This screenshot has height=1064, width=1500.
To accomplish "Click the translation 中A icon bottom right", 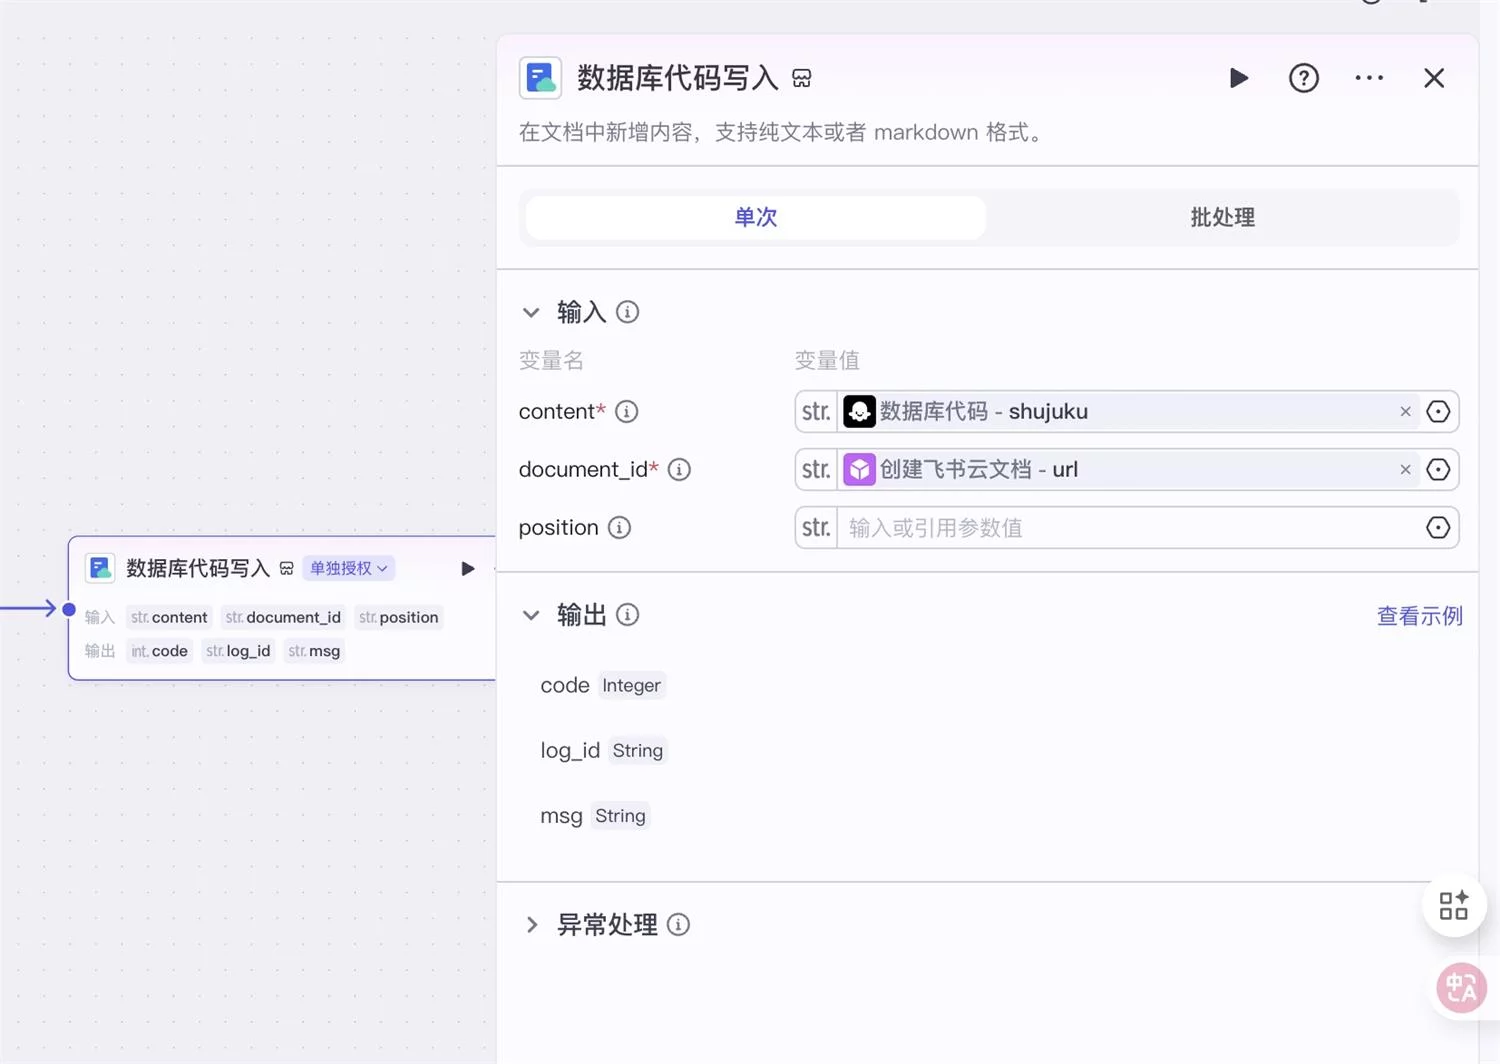I will click(1462, 988).
